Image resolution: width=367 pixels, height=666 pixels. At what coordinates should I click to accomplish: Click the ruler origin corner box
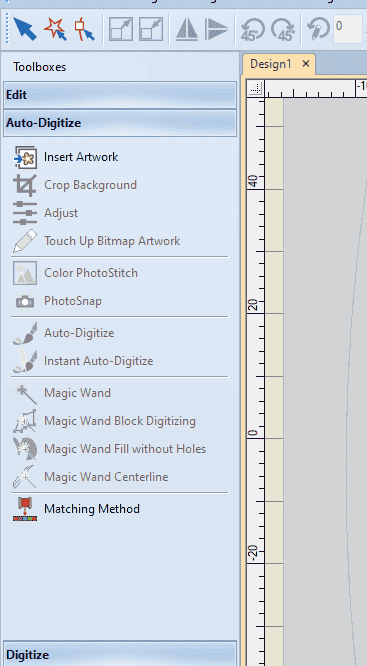tap(255, 89)
